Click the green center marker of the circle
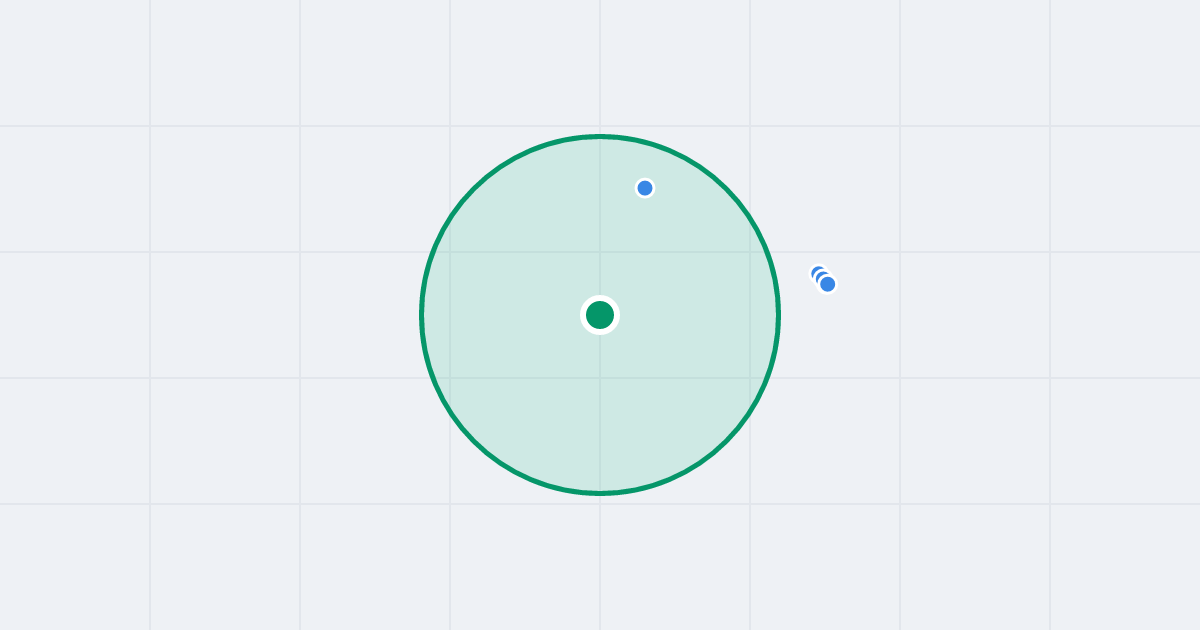1200x630 pixels. point(600,315)
